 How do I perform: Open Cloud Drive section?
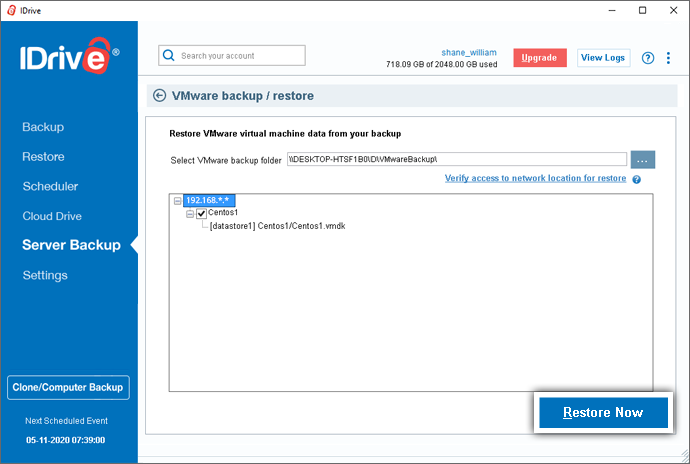[x=52, y=216]
